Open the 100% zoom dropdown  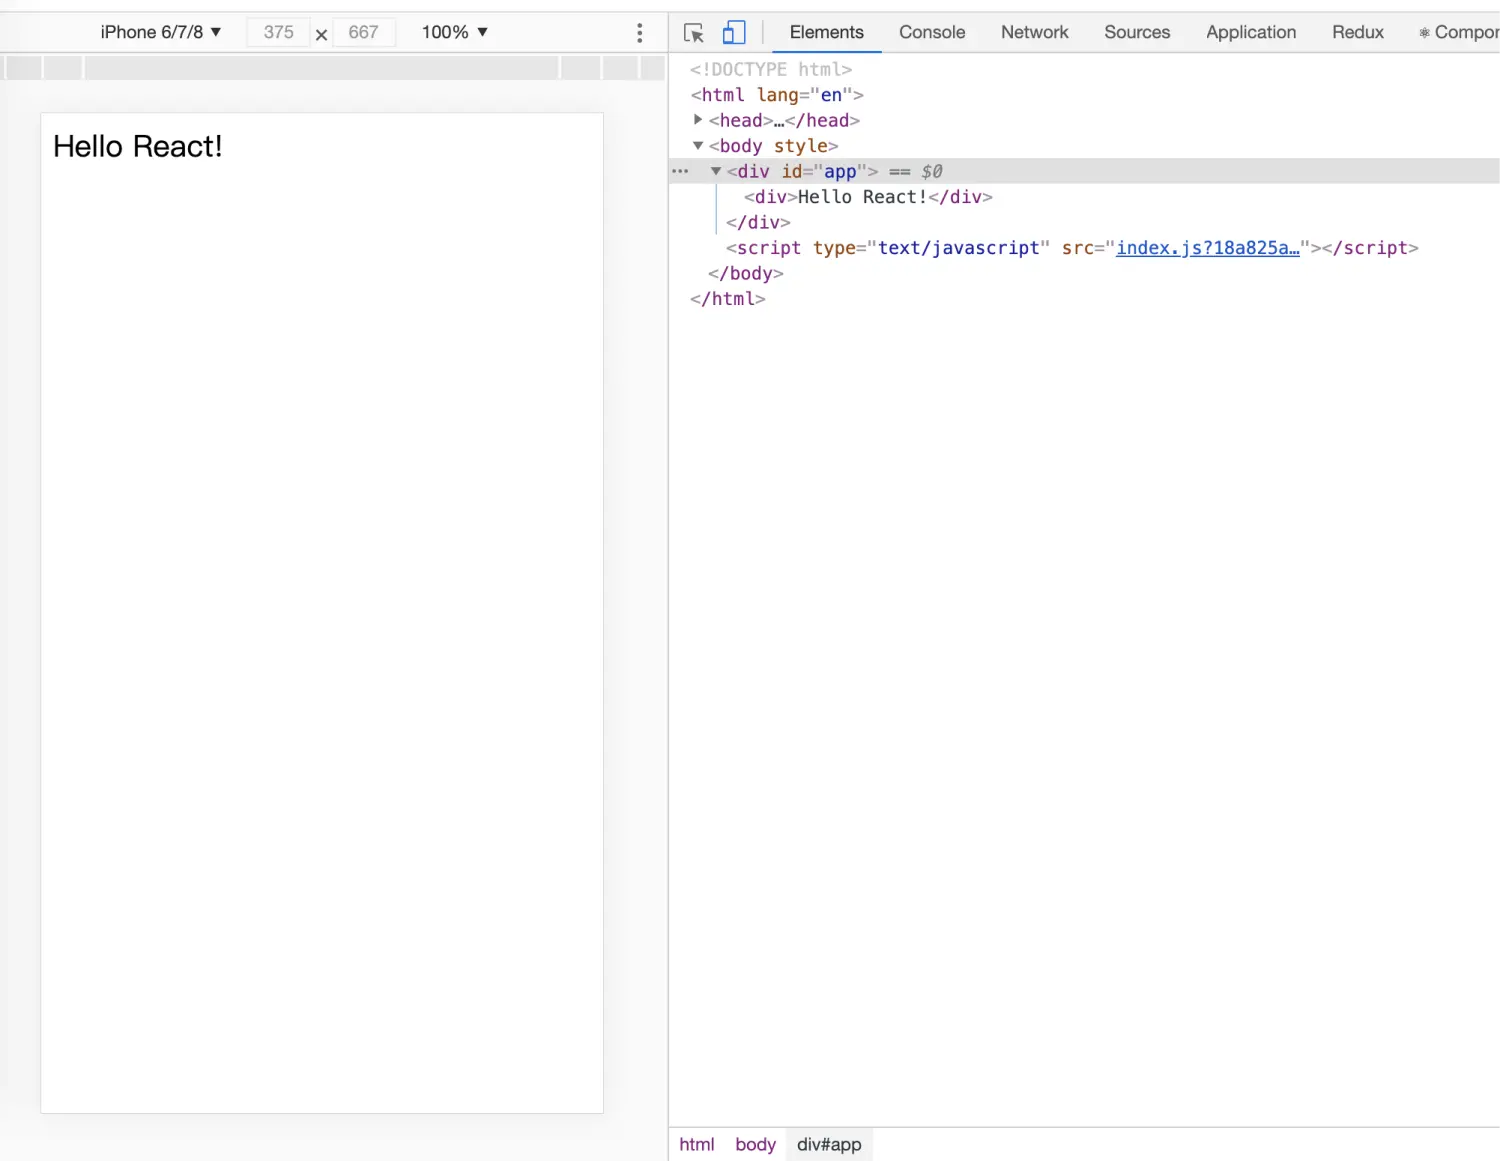(x=455, y=32)
